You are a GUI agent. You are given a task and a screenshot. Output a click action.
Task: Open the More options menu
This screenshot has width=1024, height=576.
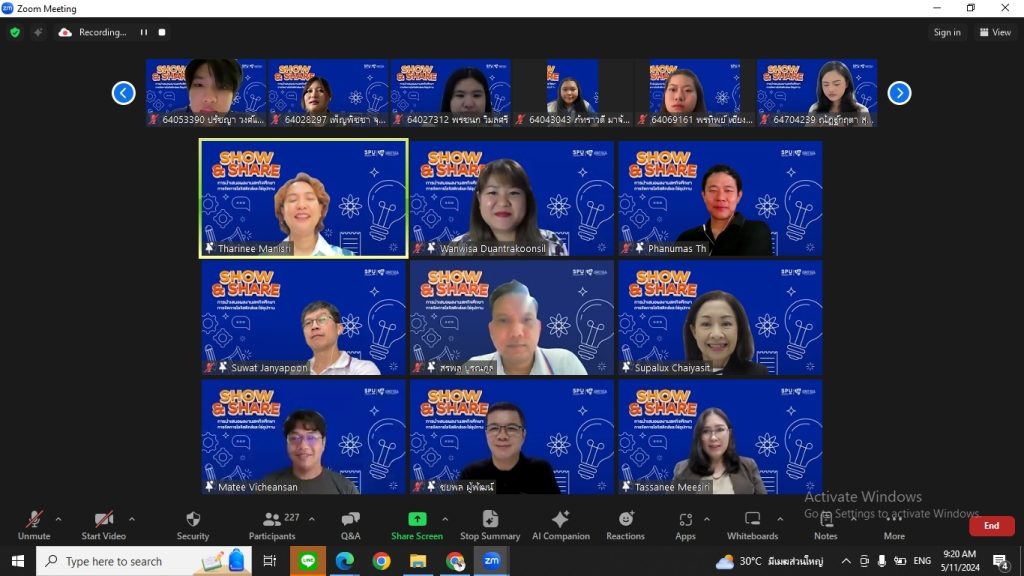(x=894, y=526)
